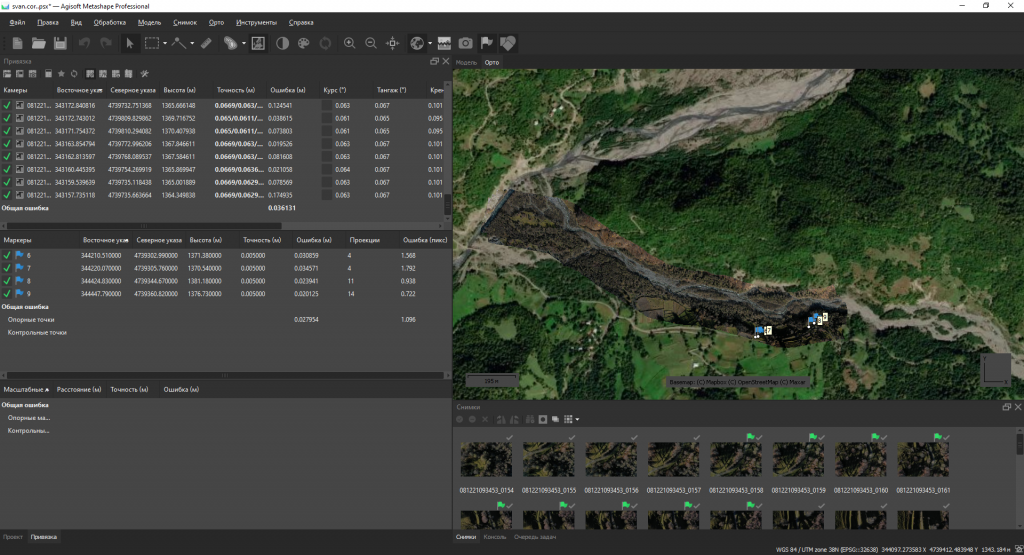Click the Save project floppy disk icon
Screen dimensions: 1024x555
tap(60, 43)
